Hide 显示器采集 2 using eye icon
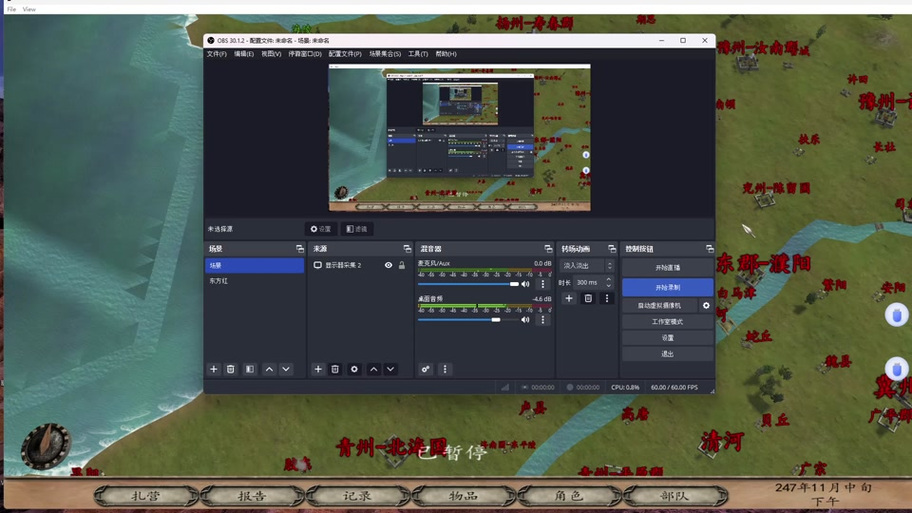This screenshot has width=912, height=513. [388, 265]
